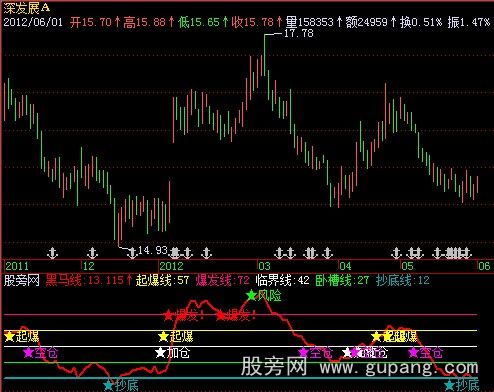Viewport: 494px width, 392px height.
Task: Click the single anchor marker between 2012 and 03
Action: click(x=207, y=253)
